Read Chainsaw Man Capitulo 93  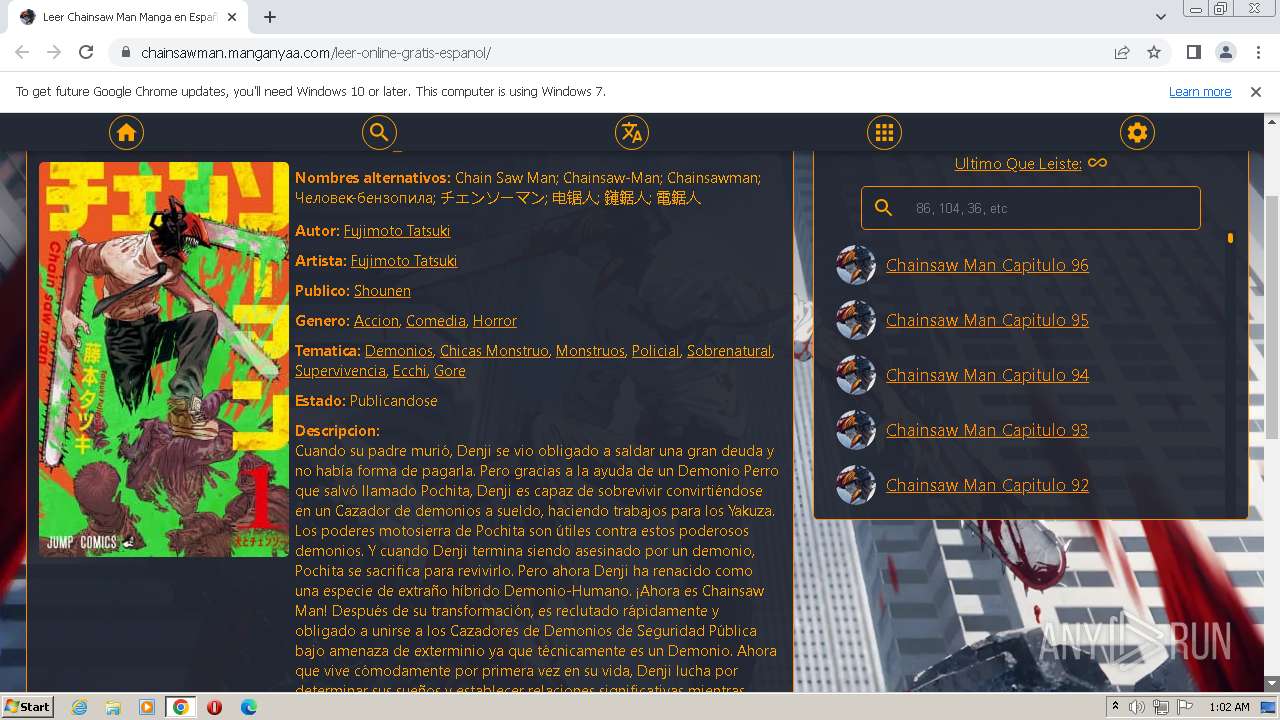pos(987,430)
